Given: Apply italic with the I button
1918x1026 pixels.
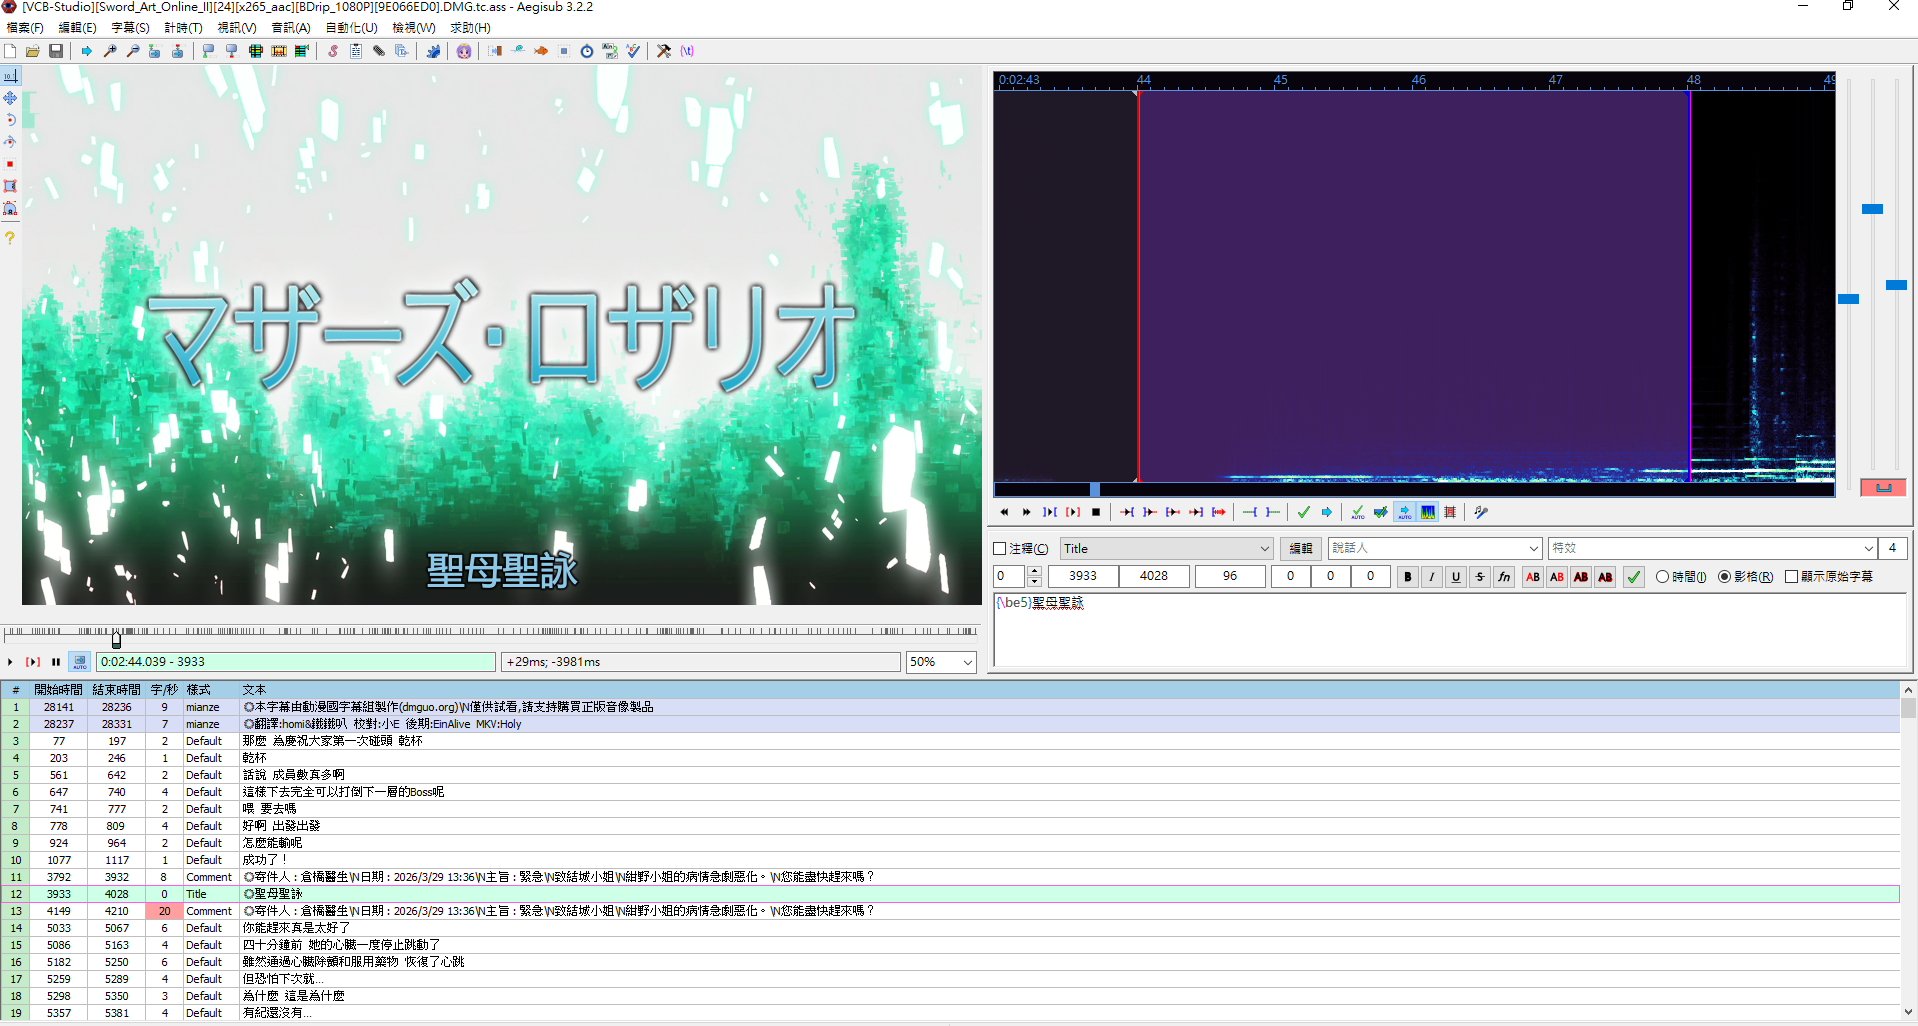Looking at the screenshot, I should click(1432, 577).
